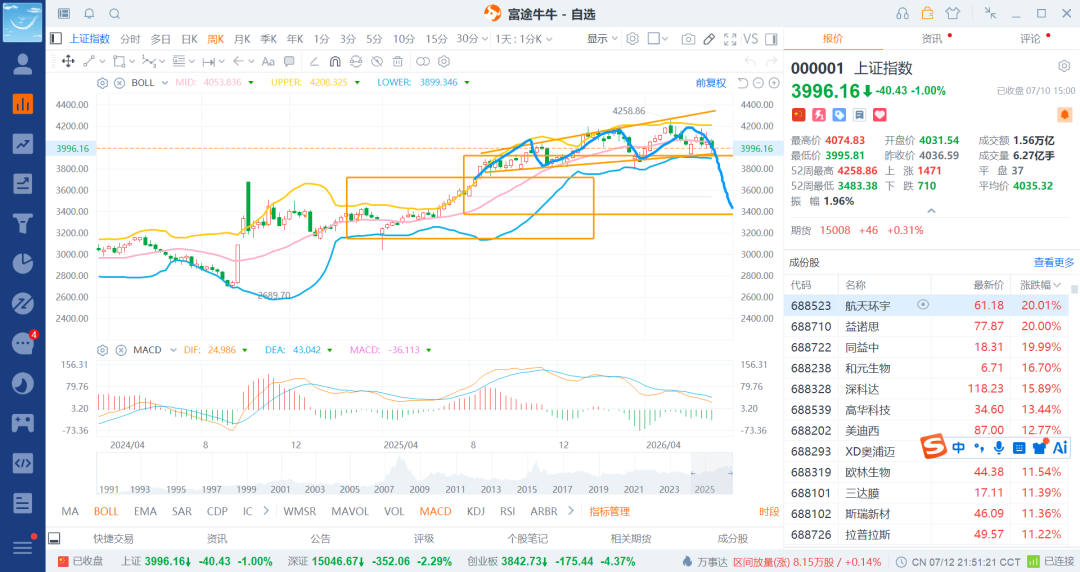Click the 时段 button
This screenshot has height=572, width=1080.
pos(769,511)
